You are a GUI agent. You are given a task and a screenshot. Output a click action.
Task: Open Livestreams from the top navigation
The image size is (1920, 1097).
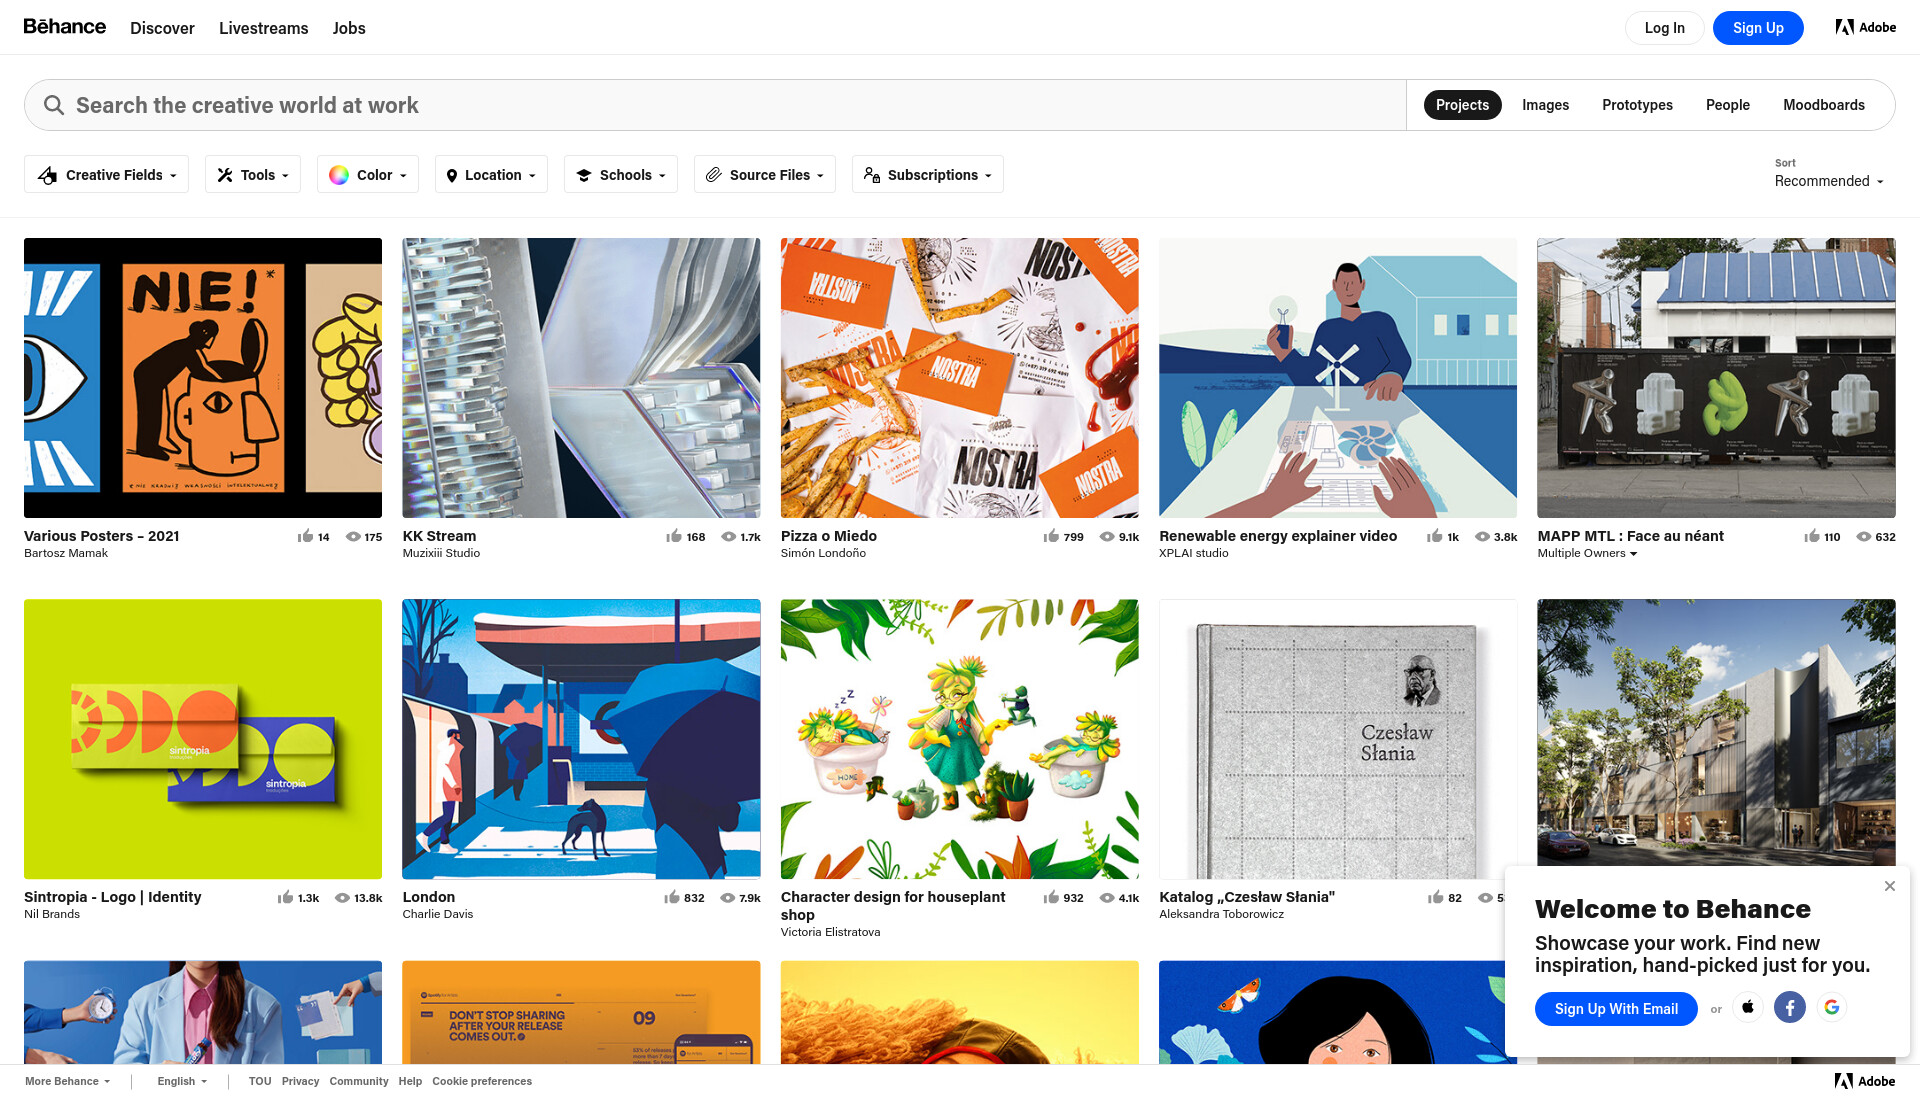tap(264, 28)
